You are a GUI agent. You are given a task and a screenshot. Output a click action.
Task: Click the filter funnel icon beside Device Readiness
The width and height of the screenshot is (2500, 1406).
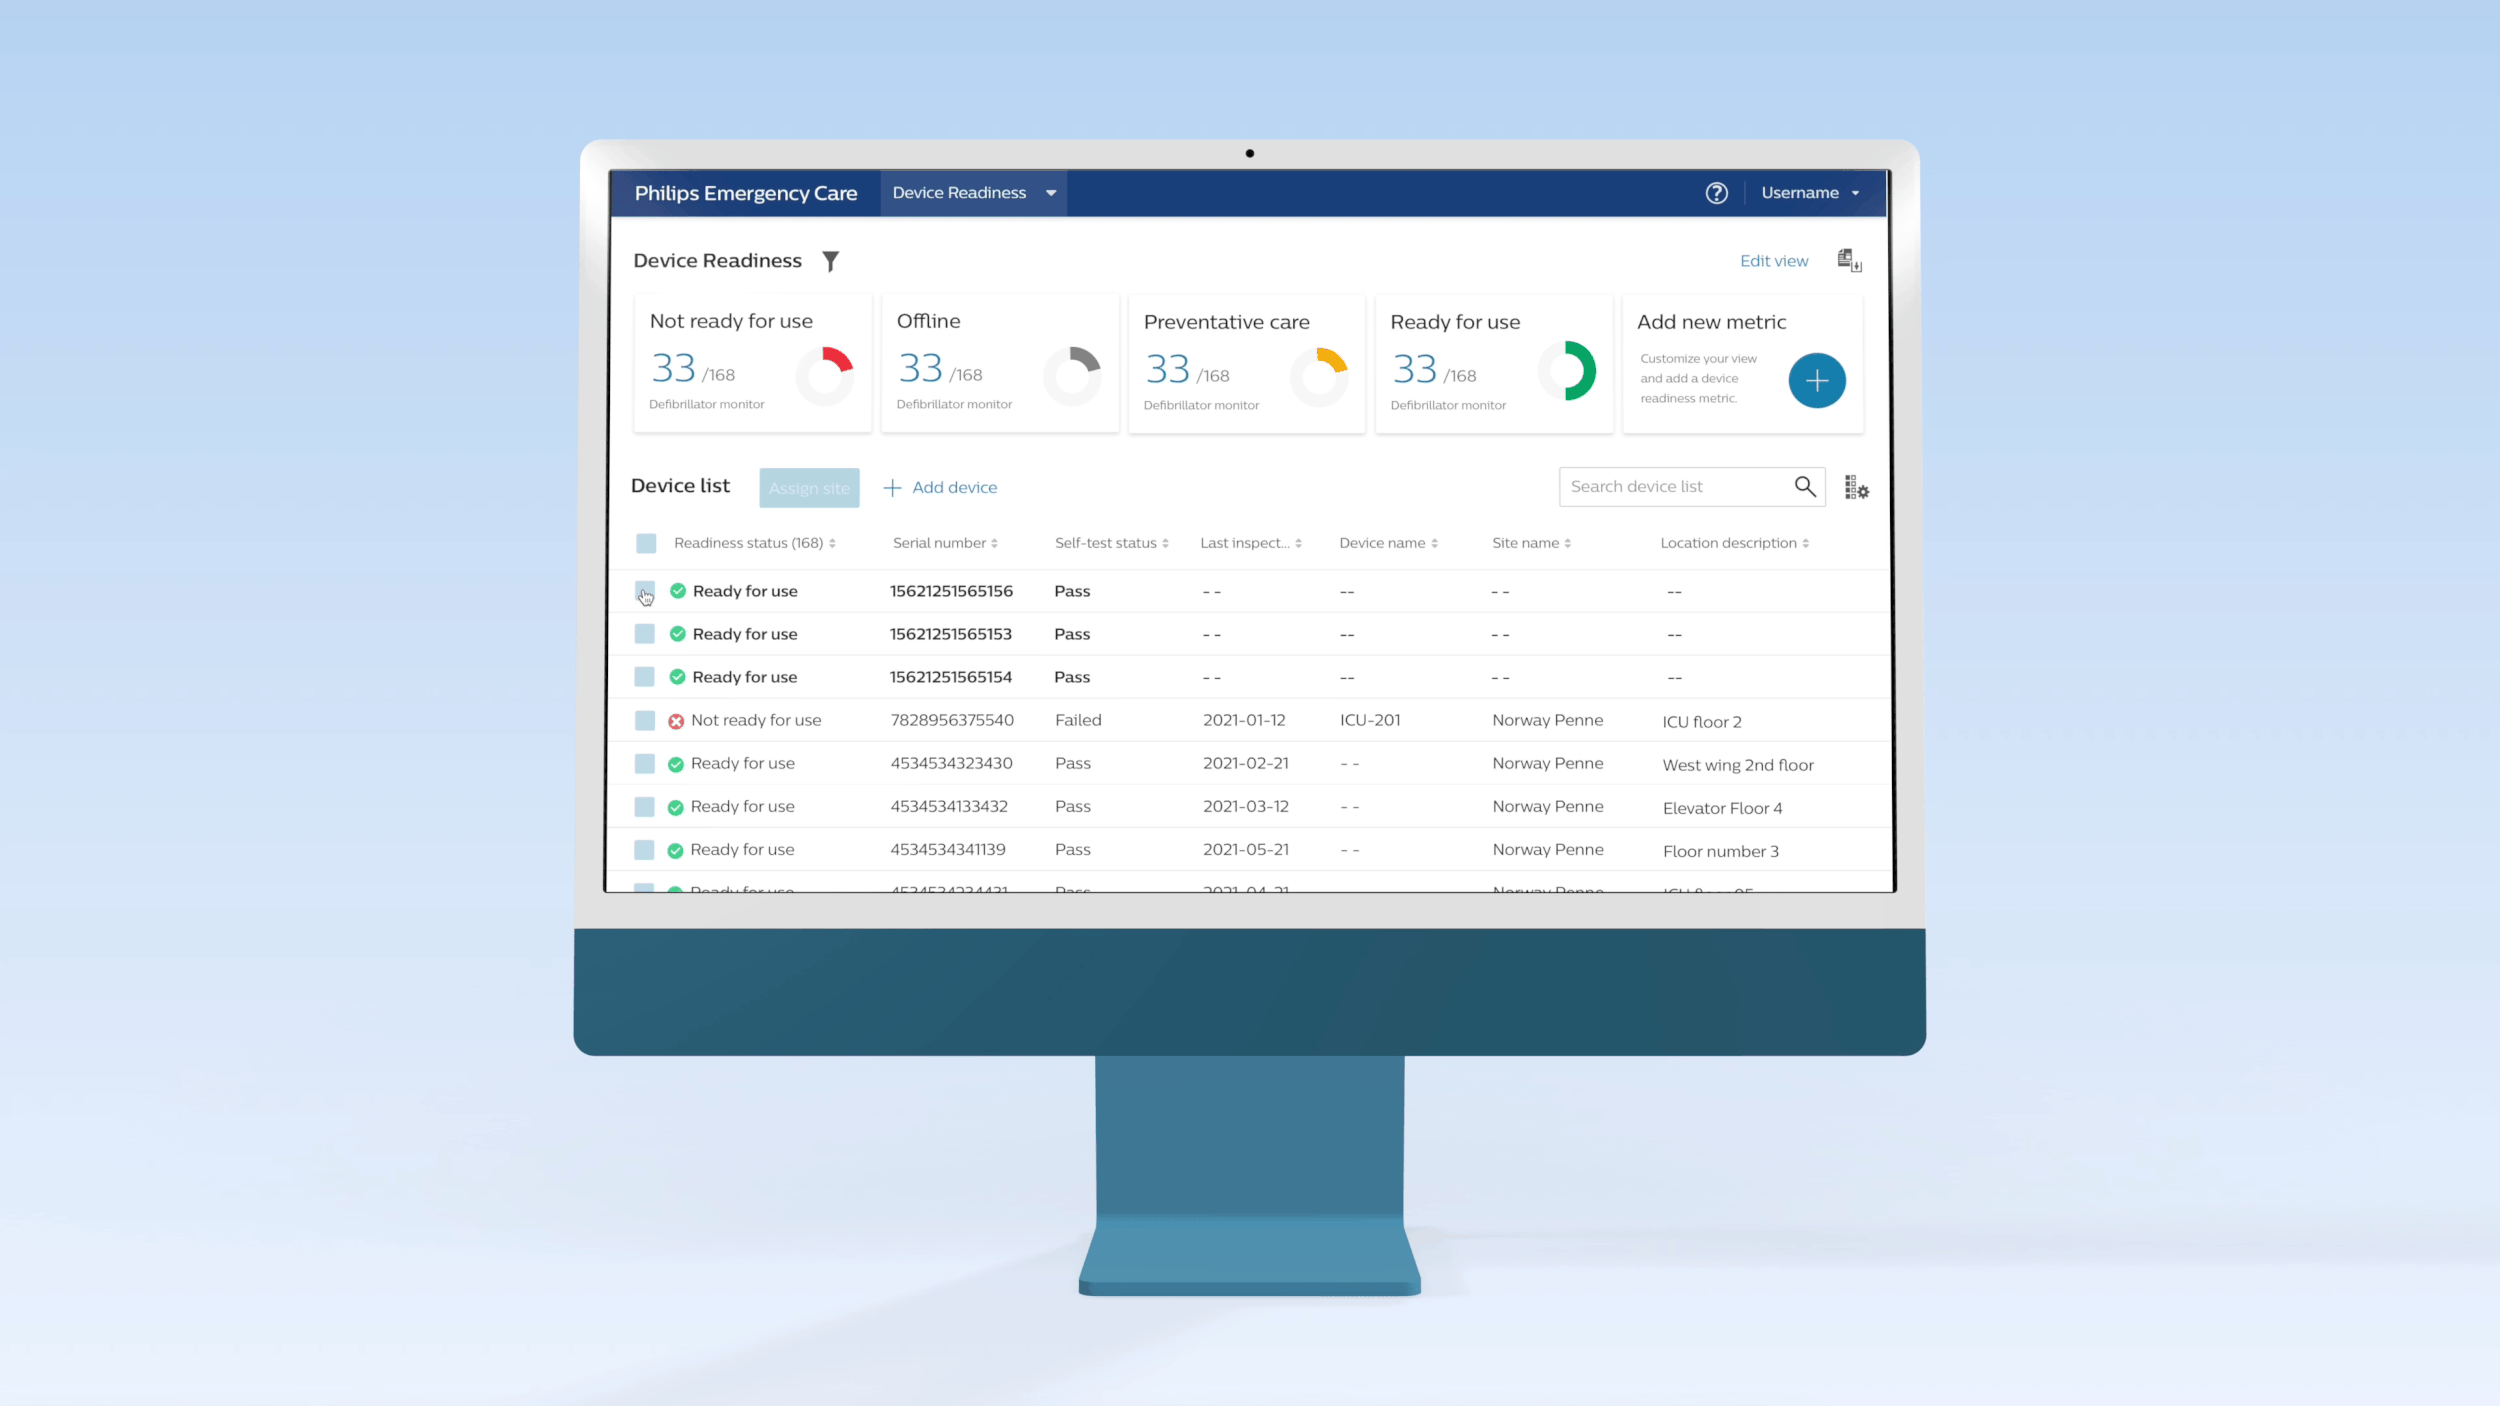[830, 261]
